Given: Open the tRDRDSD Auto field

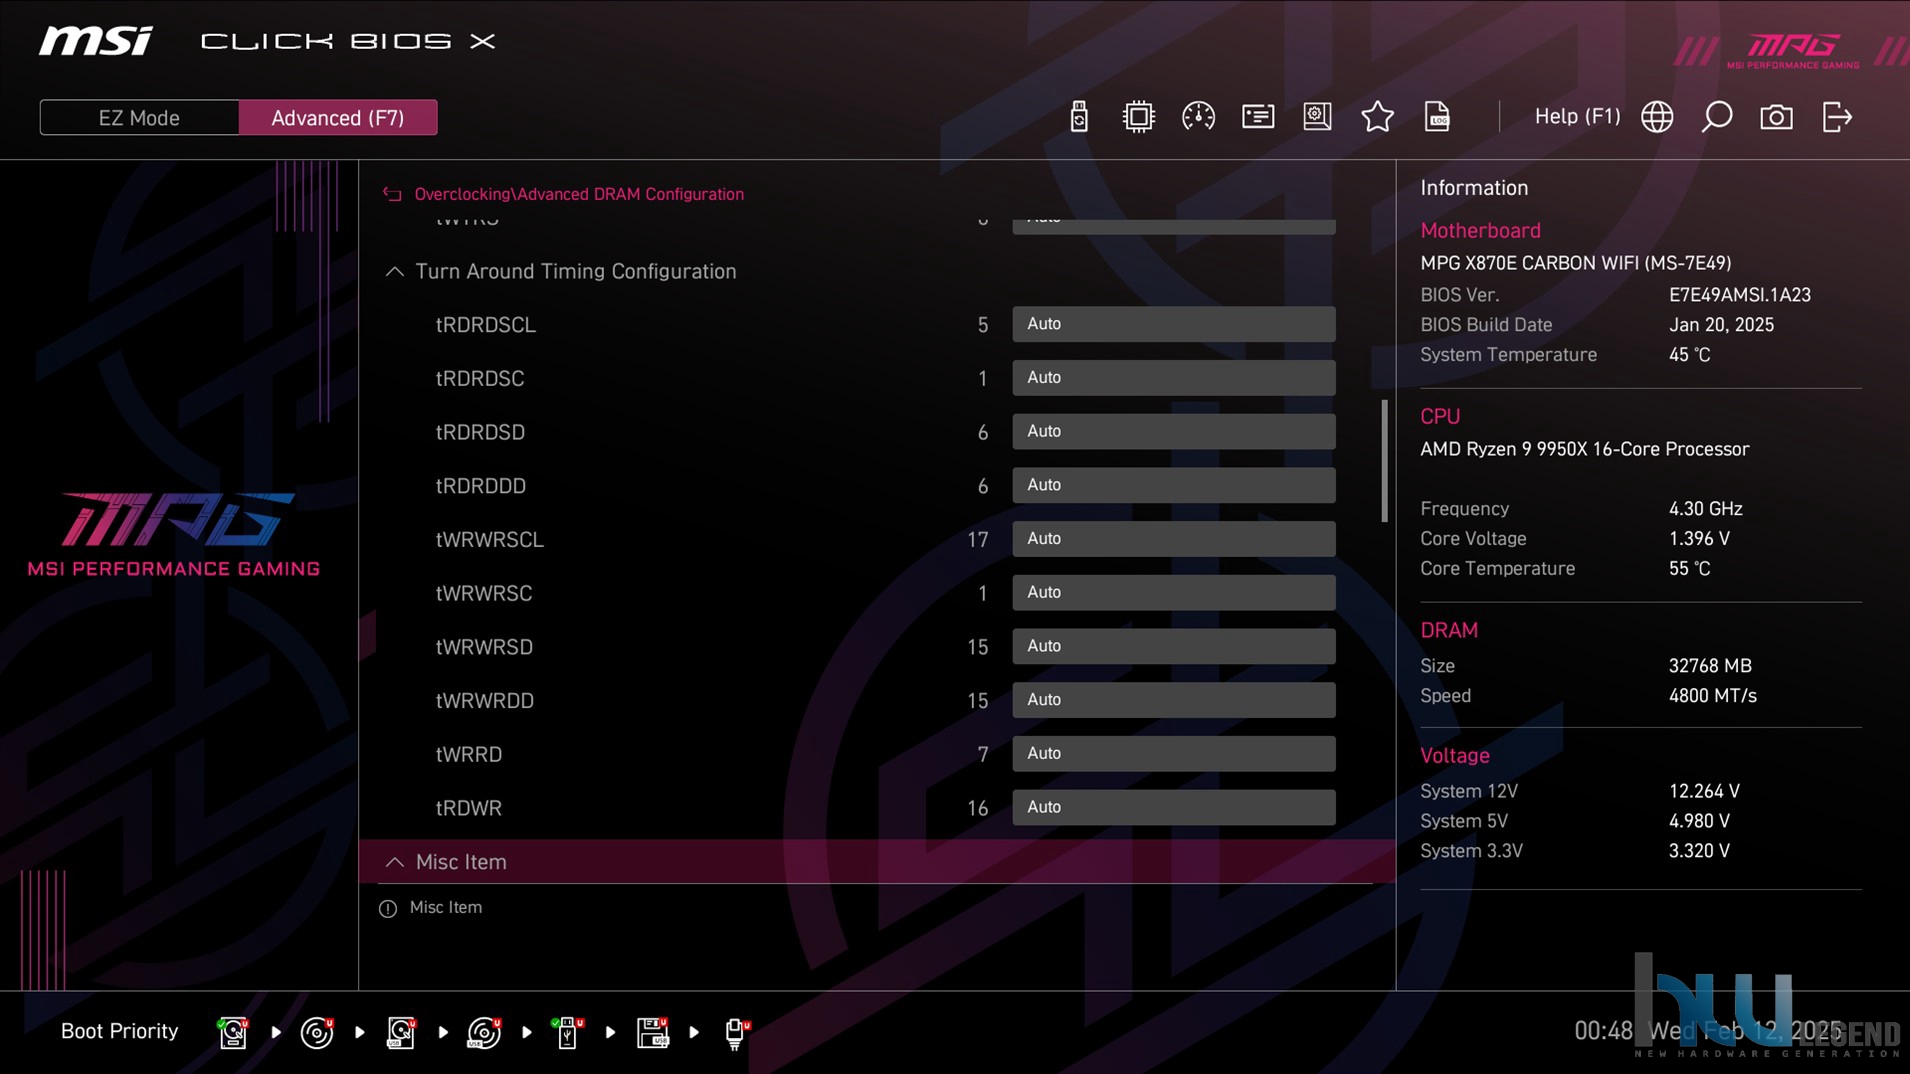Looking at the screenshot, I should pos(1173,431).
